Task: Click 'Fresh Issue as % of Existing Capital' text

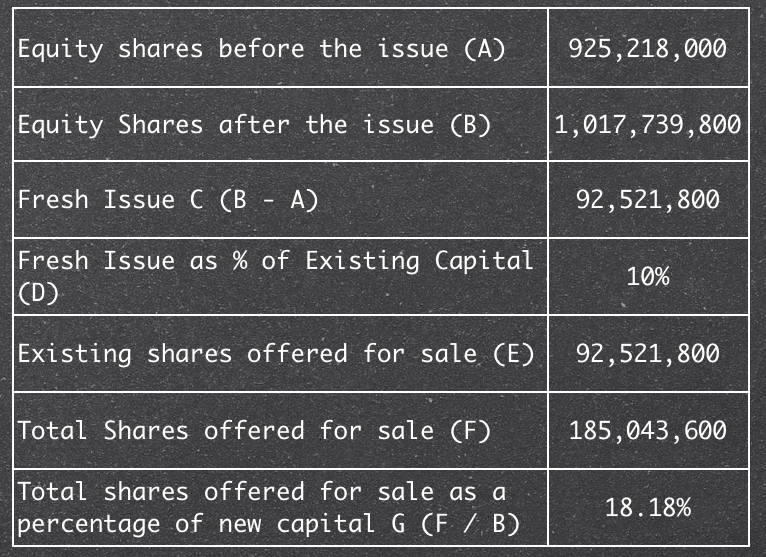Action: click(x=275, y=261)
